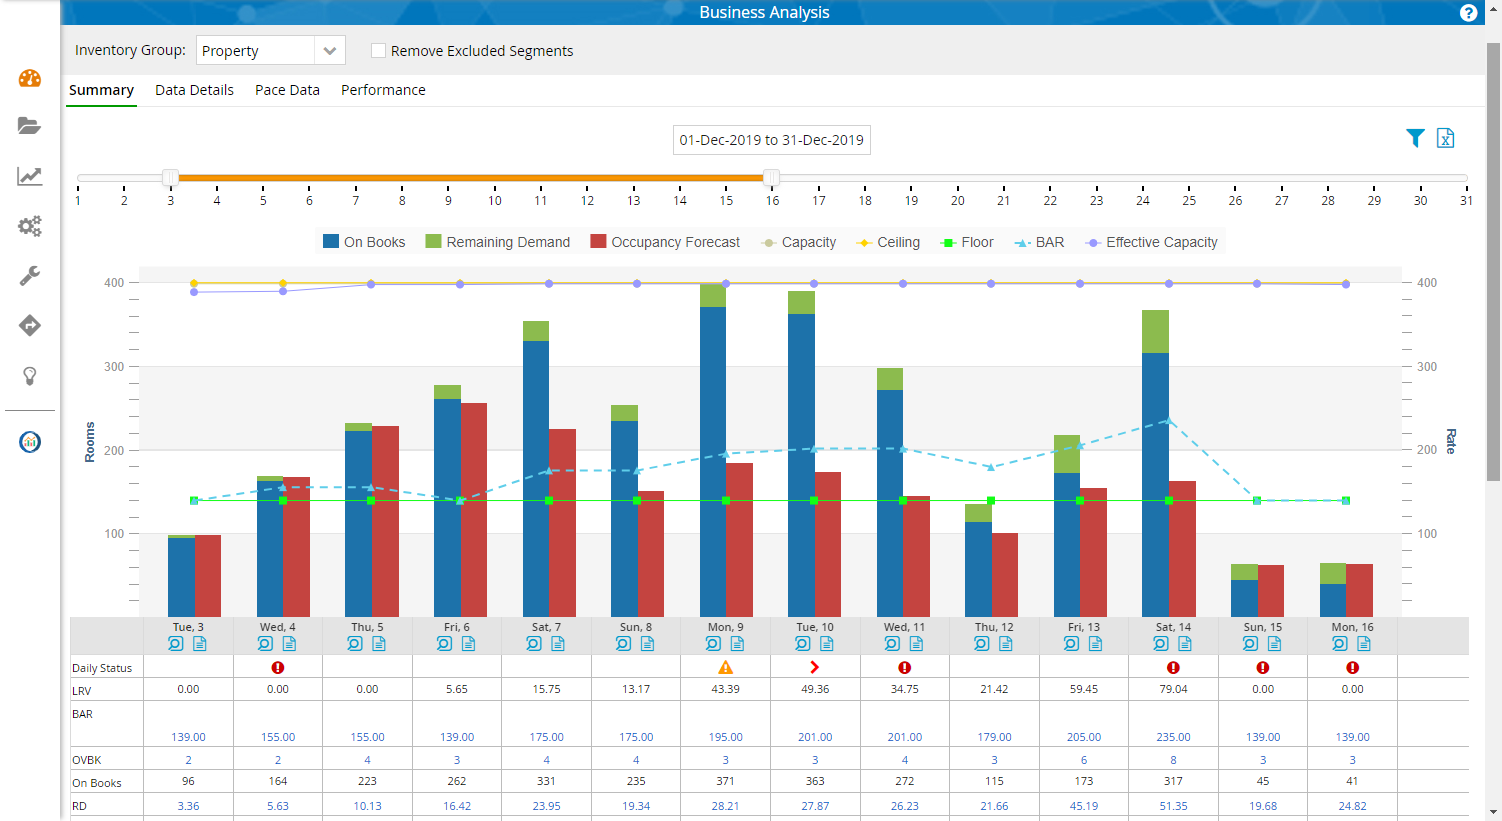The width and height of the screenshot is (1502, 821).
Task: Click the wrench tools sidebar icon
Action: coord(30,276)
